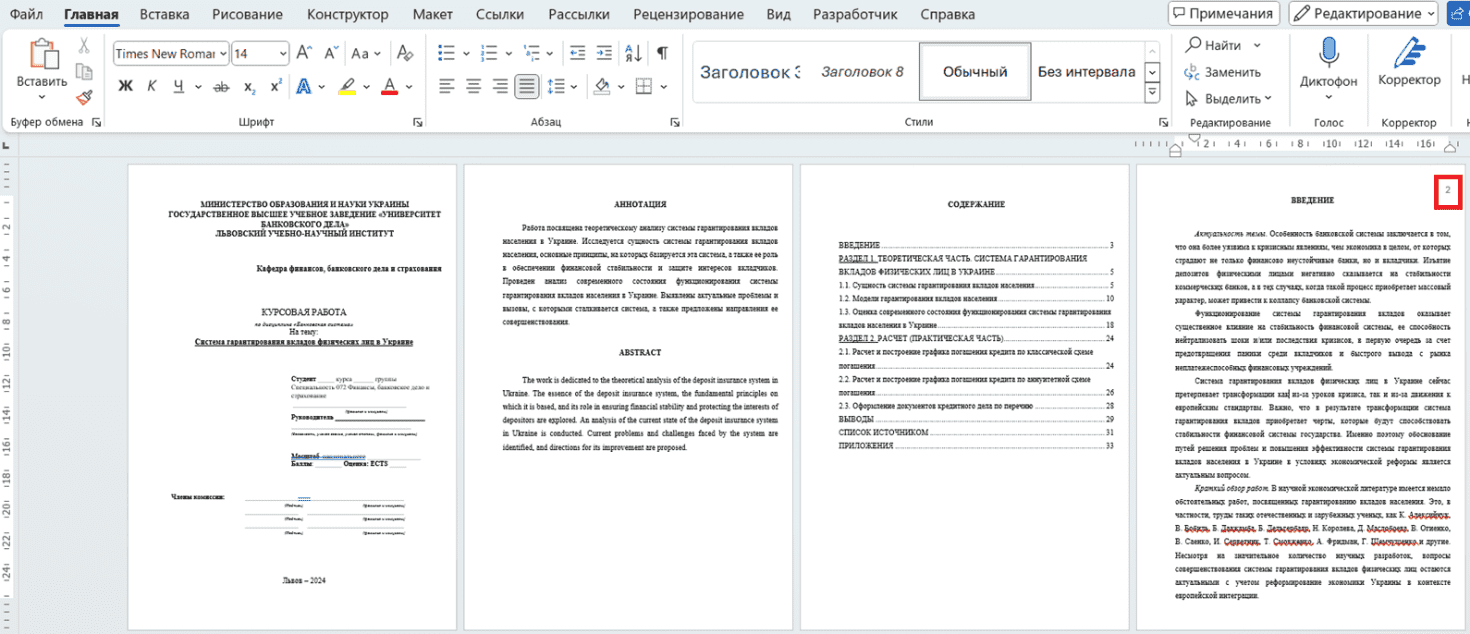Click the line spacing icon
Screen dimensions: 1470x634
pyautogui.click(x=555, y=86)
